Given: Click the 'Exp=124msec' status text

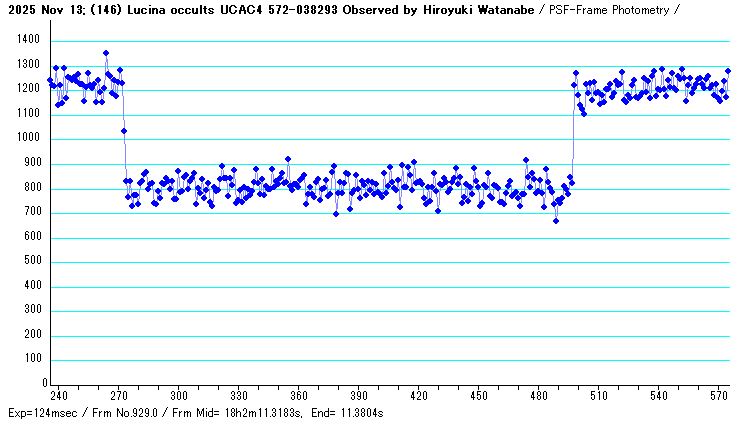Looking at the screenshot, I should point(41,413).
